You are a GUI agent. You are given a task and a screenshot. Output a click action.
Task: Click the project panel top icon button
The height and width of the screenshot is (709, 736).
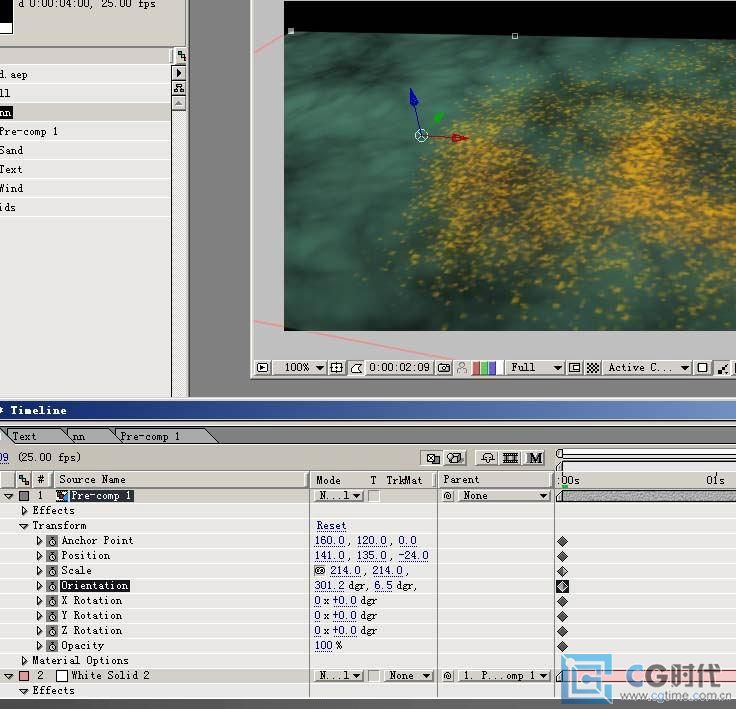click(x=181, y=55)
